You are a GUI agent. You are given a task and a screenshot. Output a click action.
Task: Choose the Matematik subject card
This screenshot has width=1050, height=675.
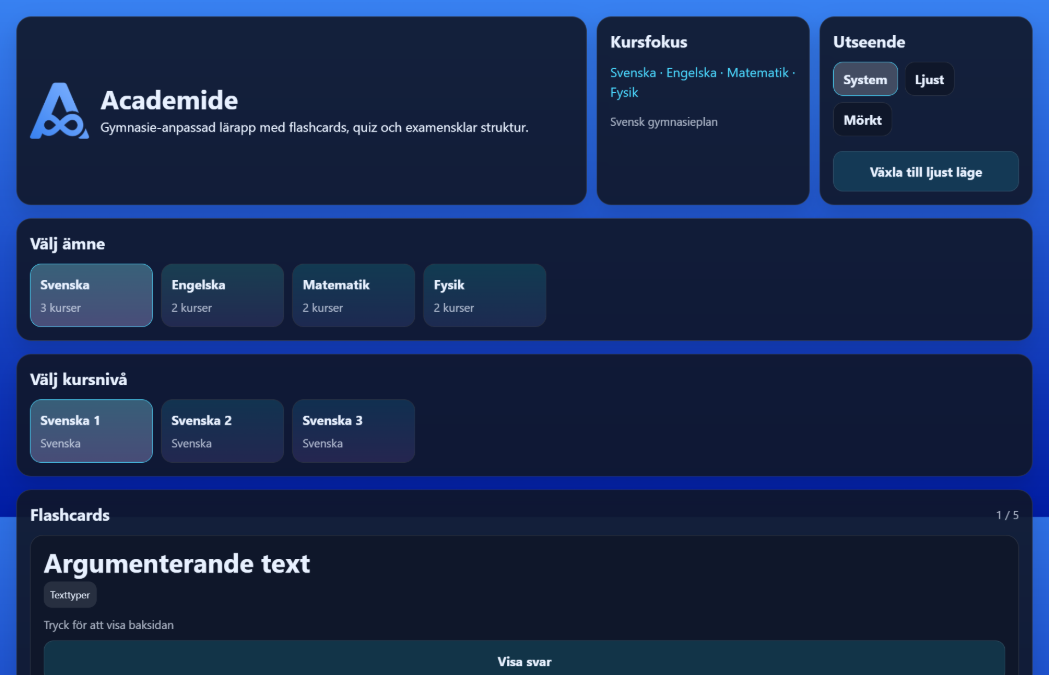click(x=353, y=295)
